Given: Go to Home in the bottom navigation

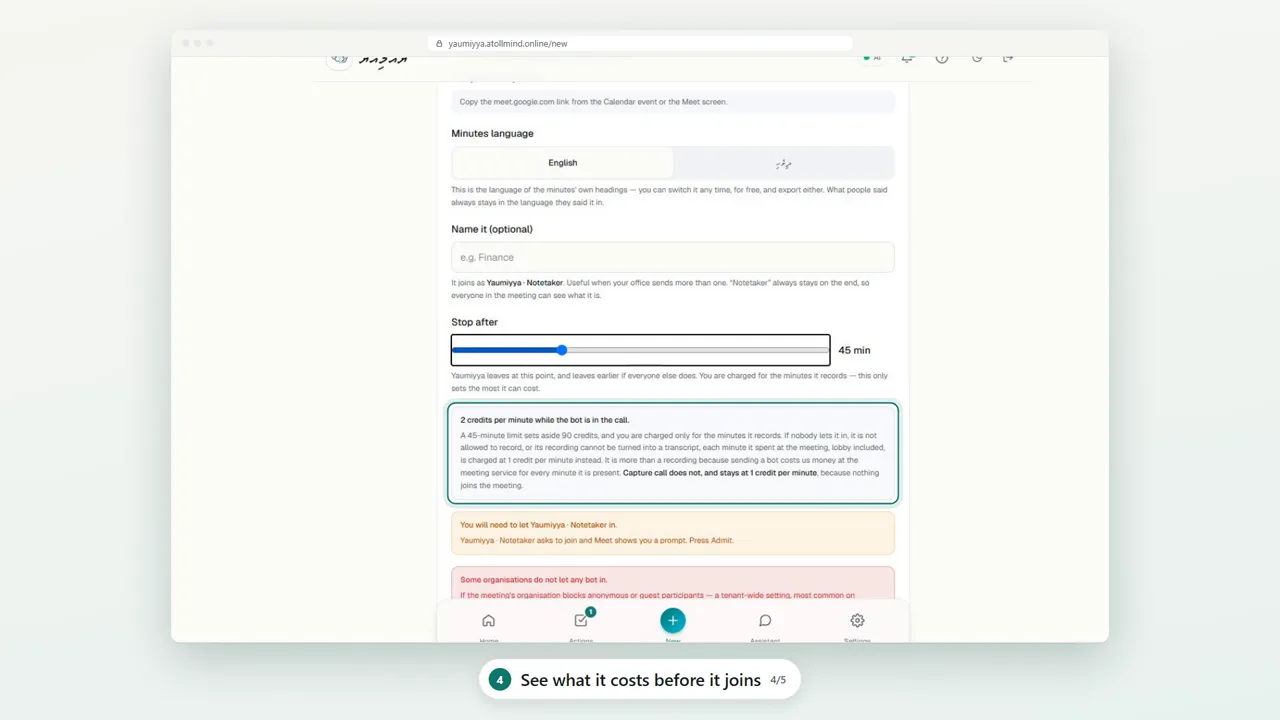Looking at the screenshot, I should [488, 625].
